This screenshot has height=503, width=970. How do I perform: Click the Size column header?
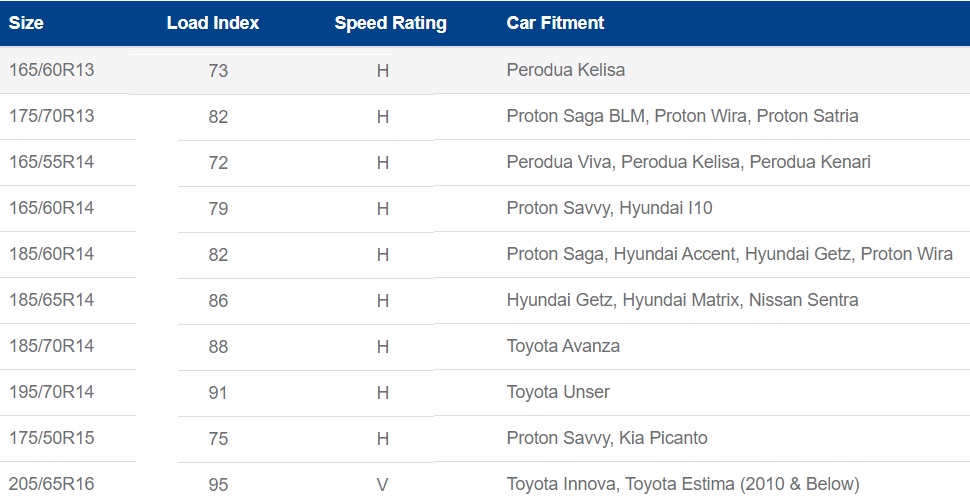(26, 23)
